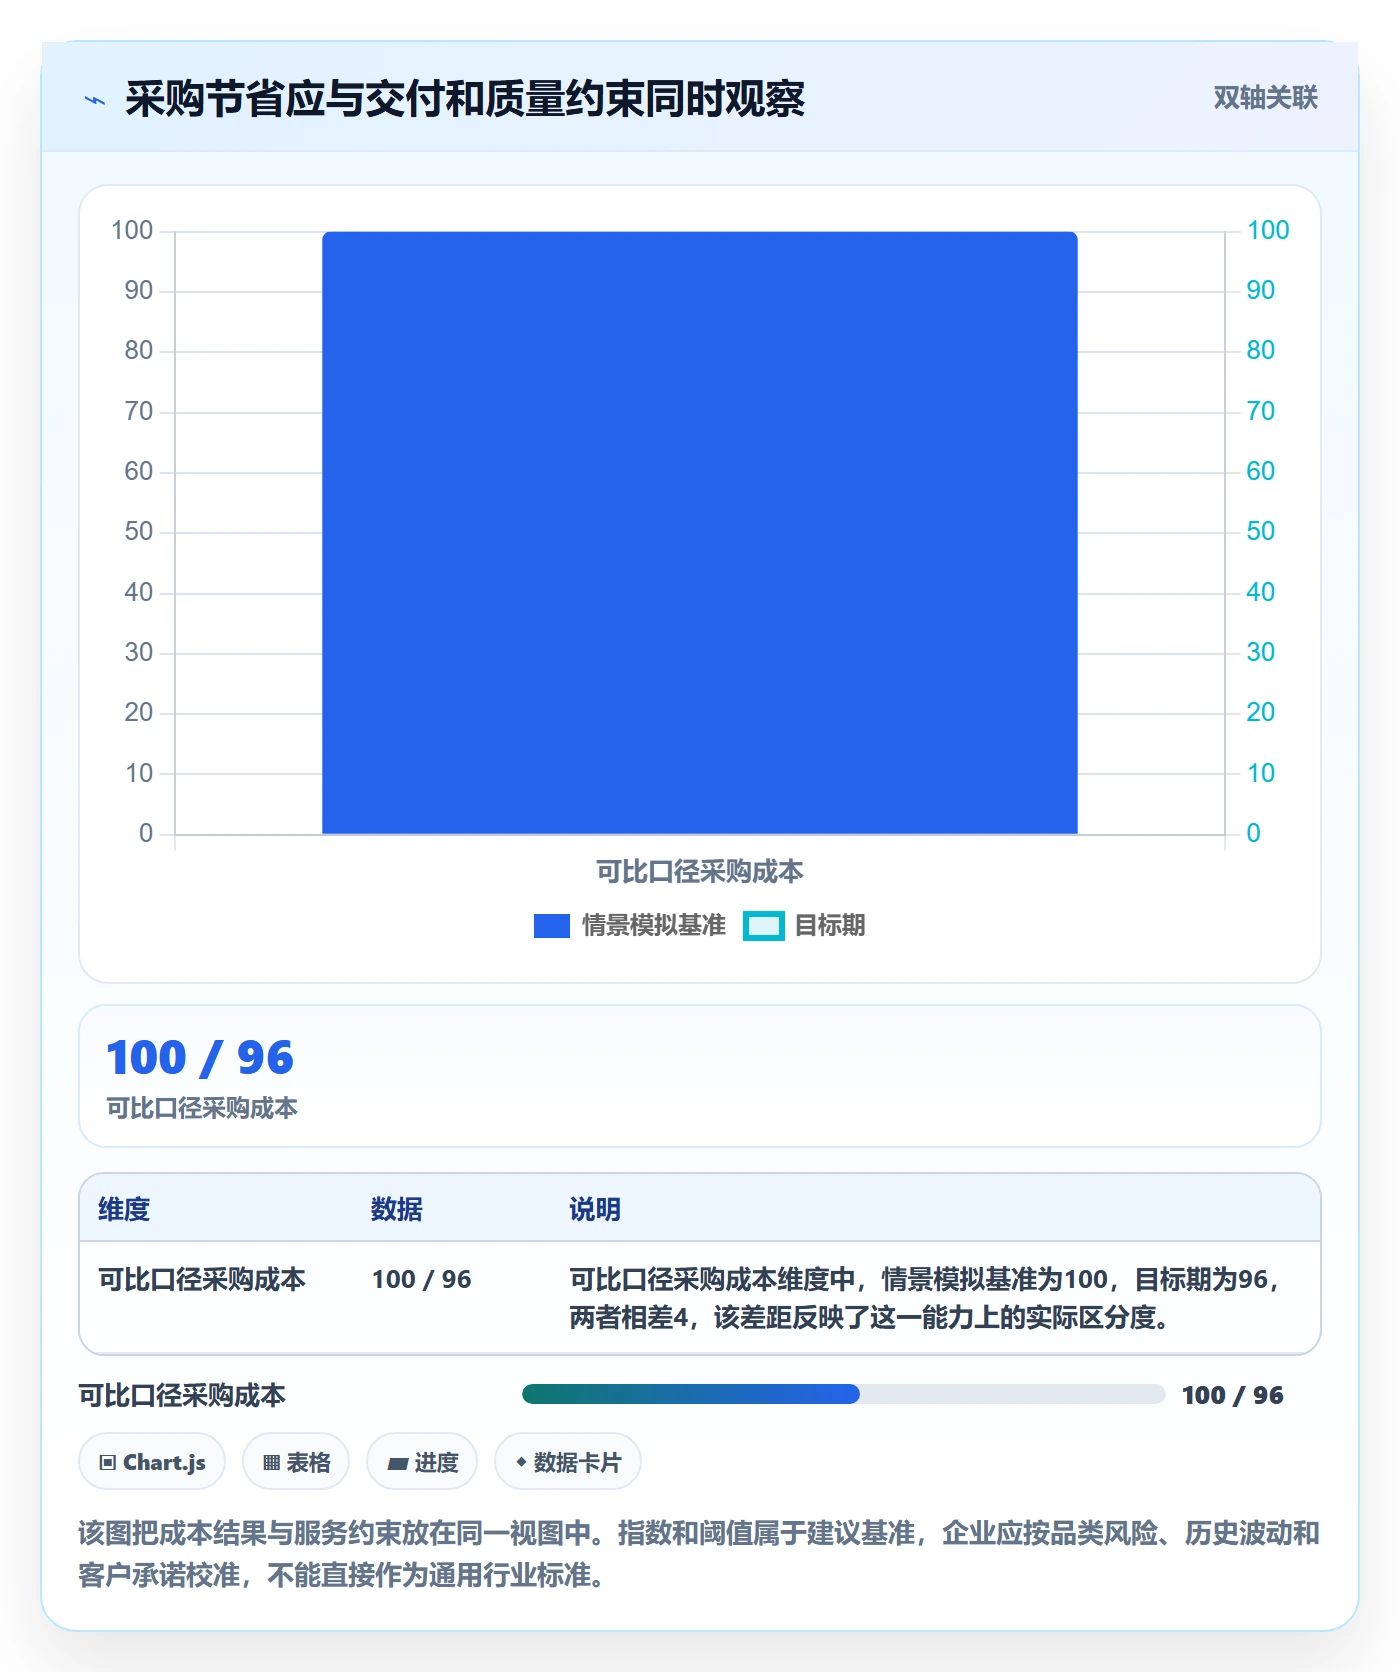Image resolution: width=1400 pixels, height=1672 pixels.
Task: Click the left axis label 50
Action: [x=139, y=532]
